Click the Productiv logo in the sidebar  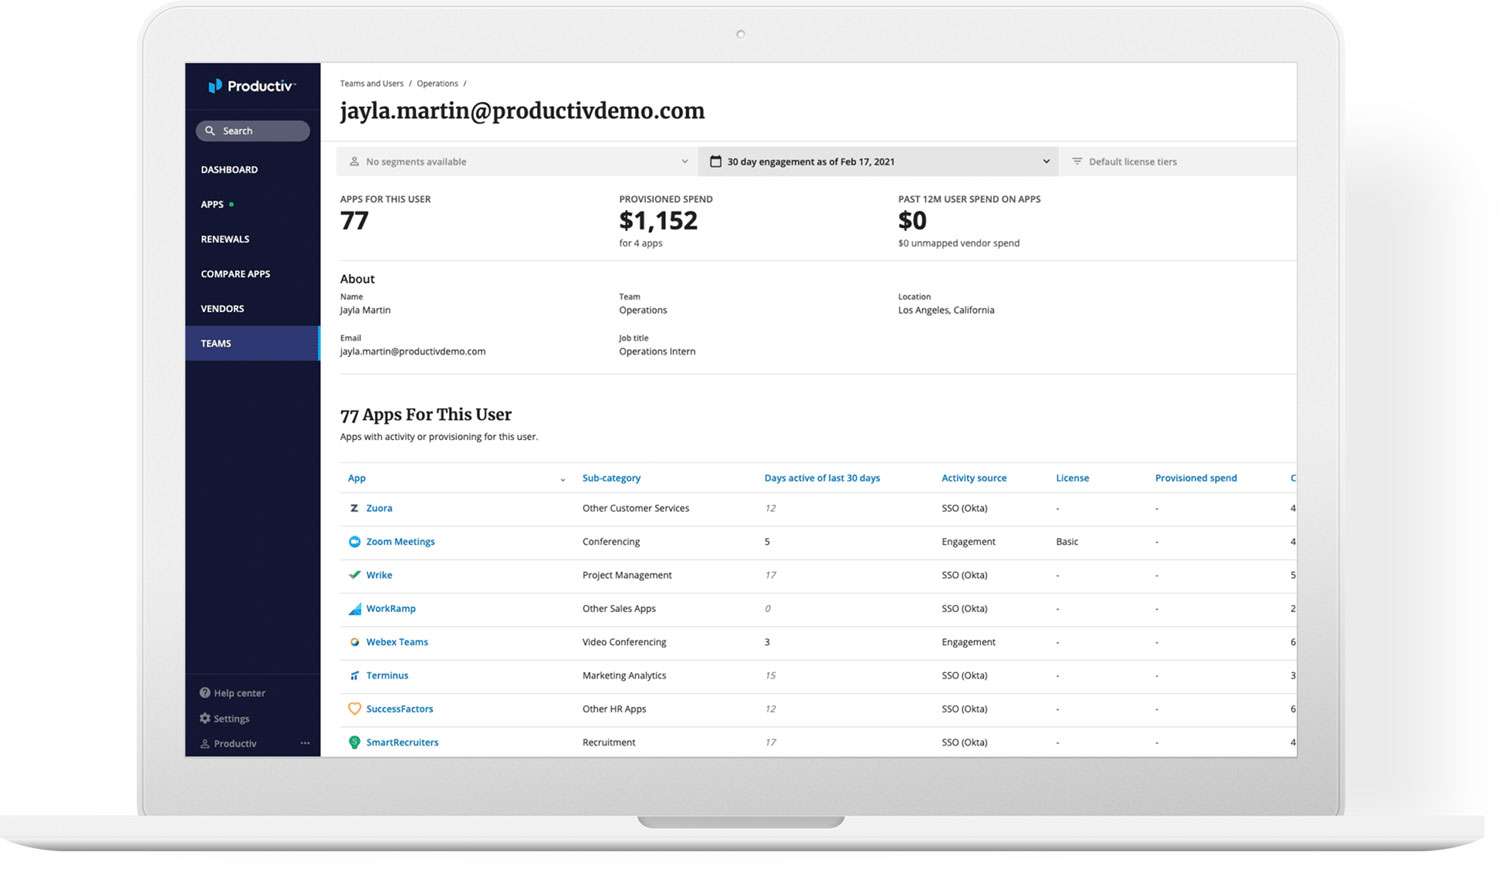[x=251, y=86]
